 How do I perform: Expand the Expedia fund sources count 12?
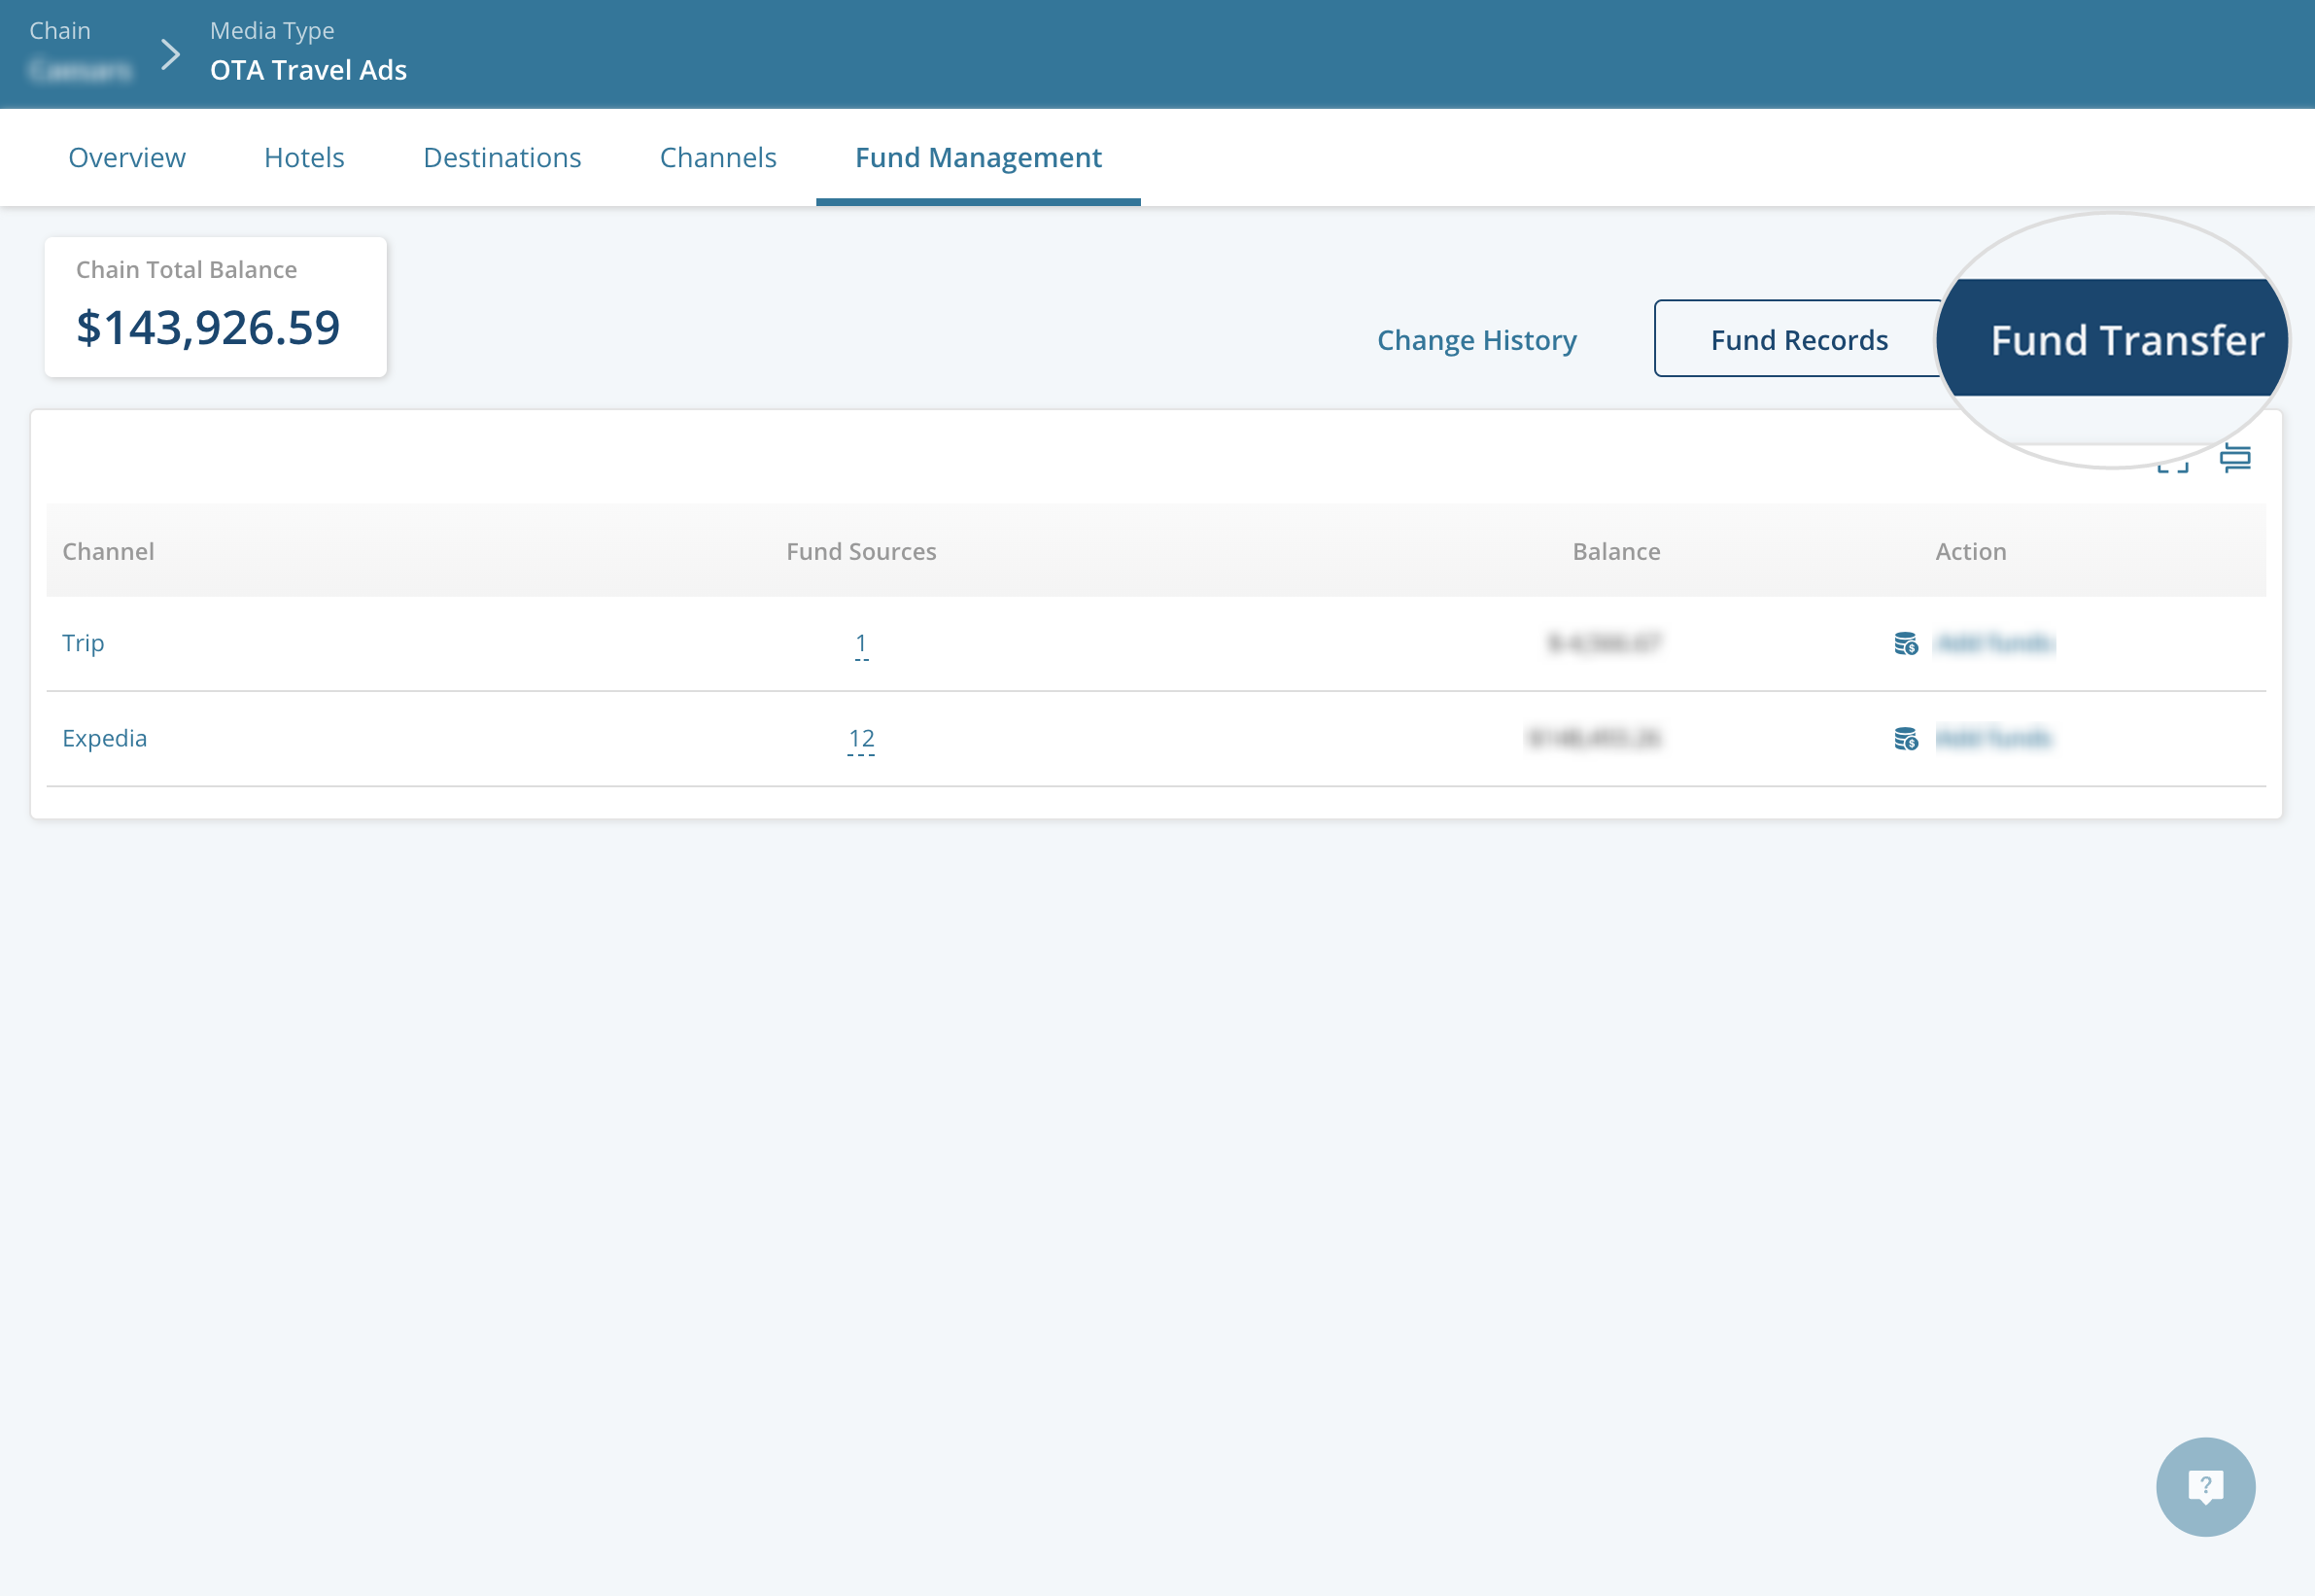[x=861, y=738]
